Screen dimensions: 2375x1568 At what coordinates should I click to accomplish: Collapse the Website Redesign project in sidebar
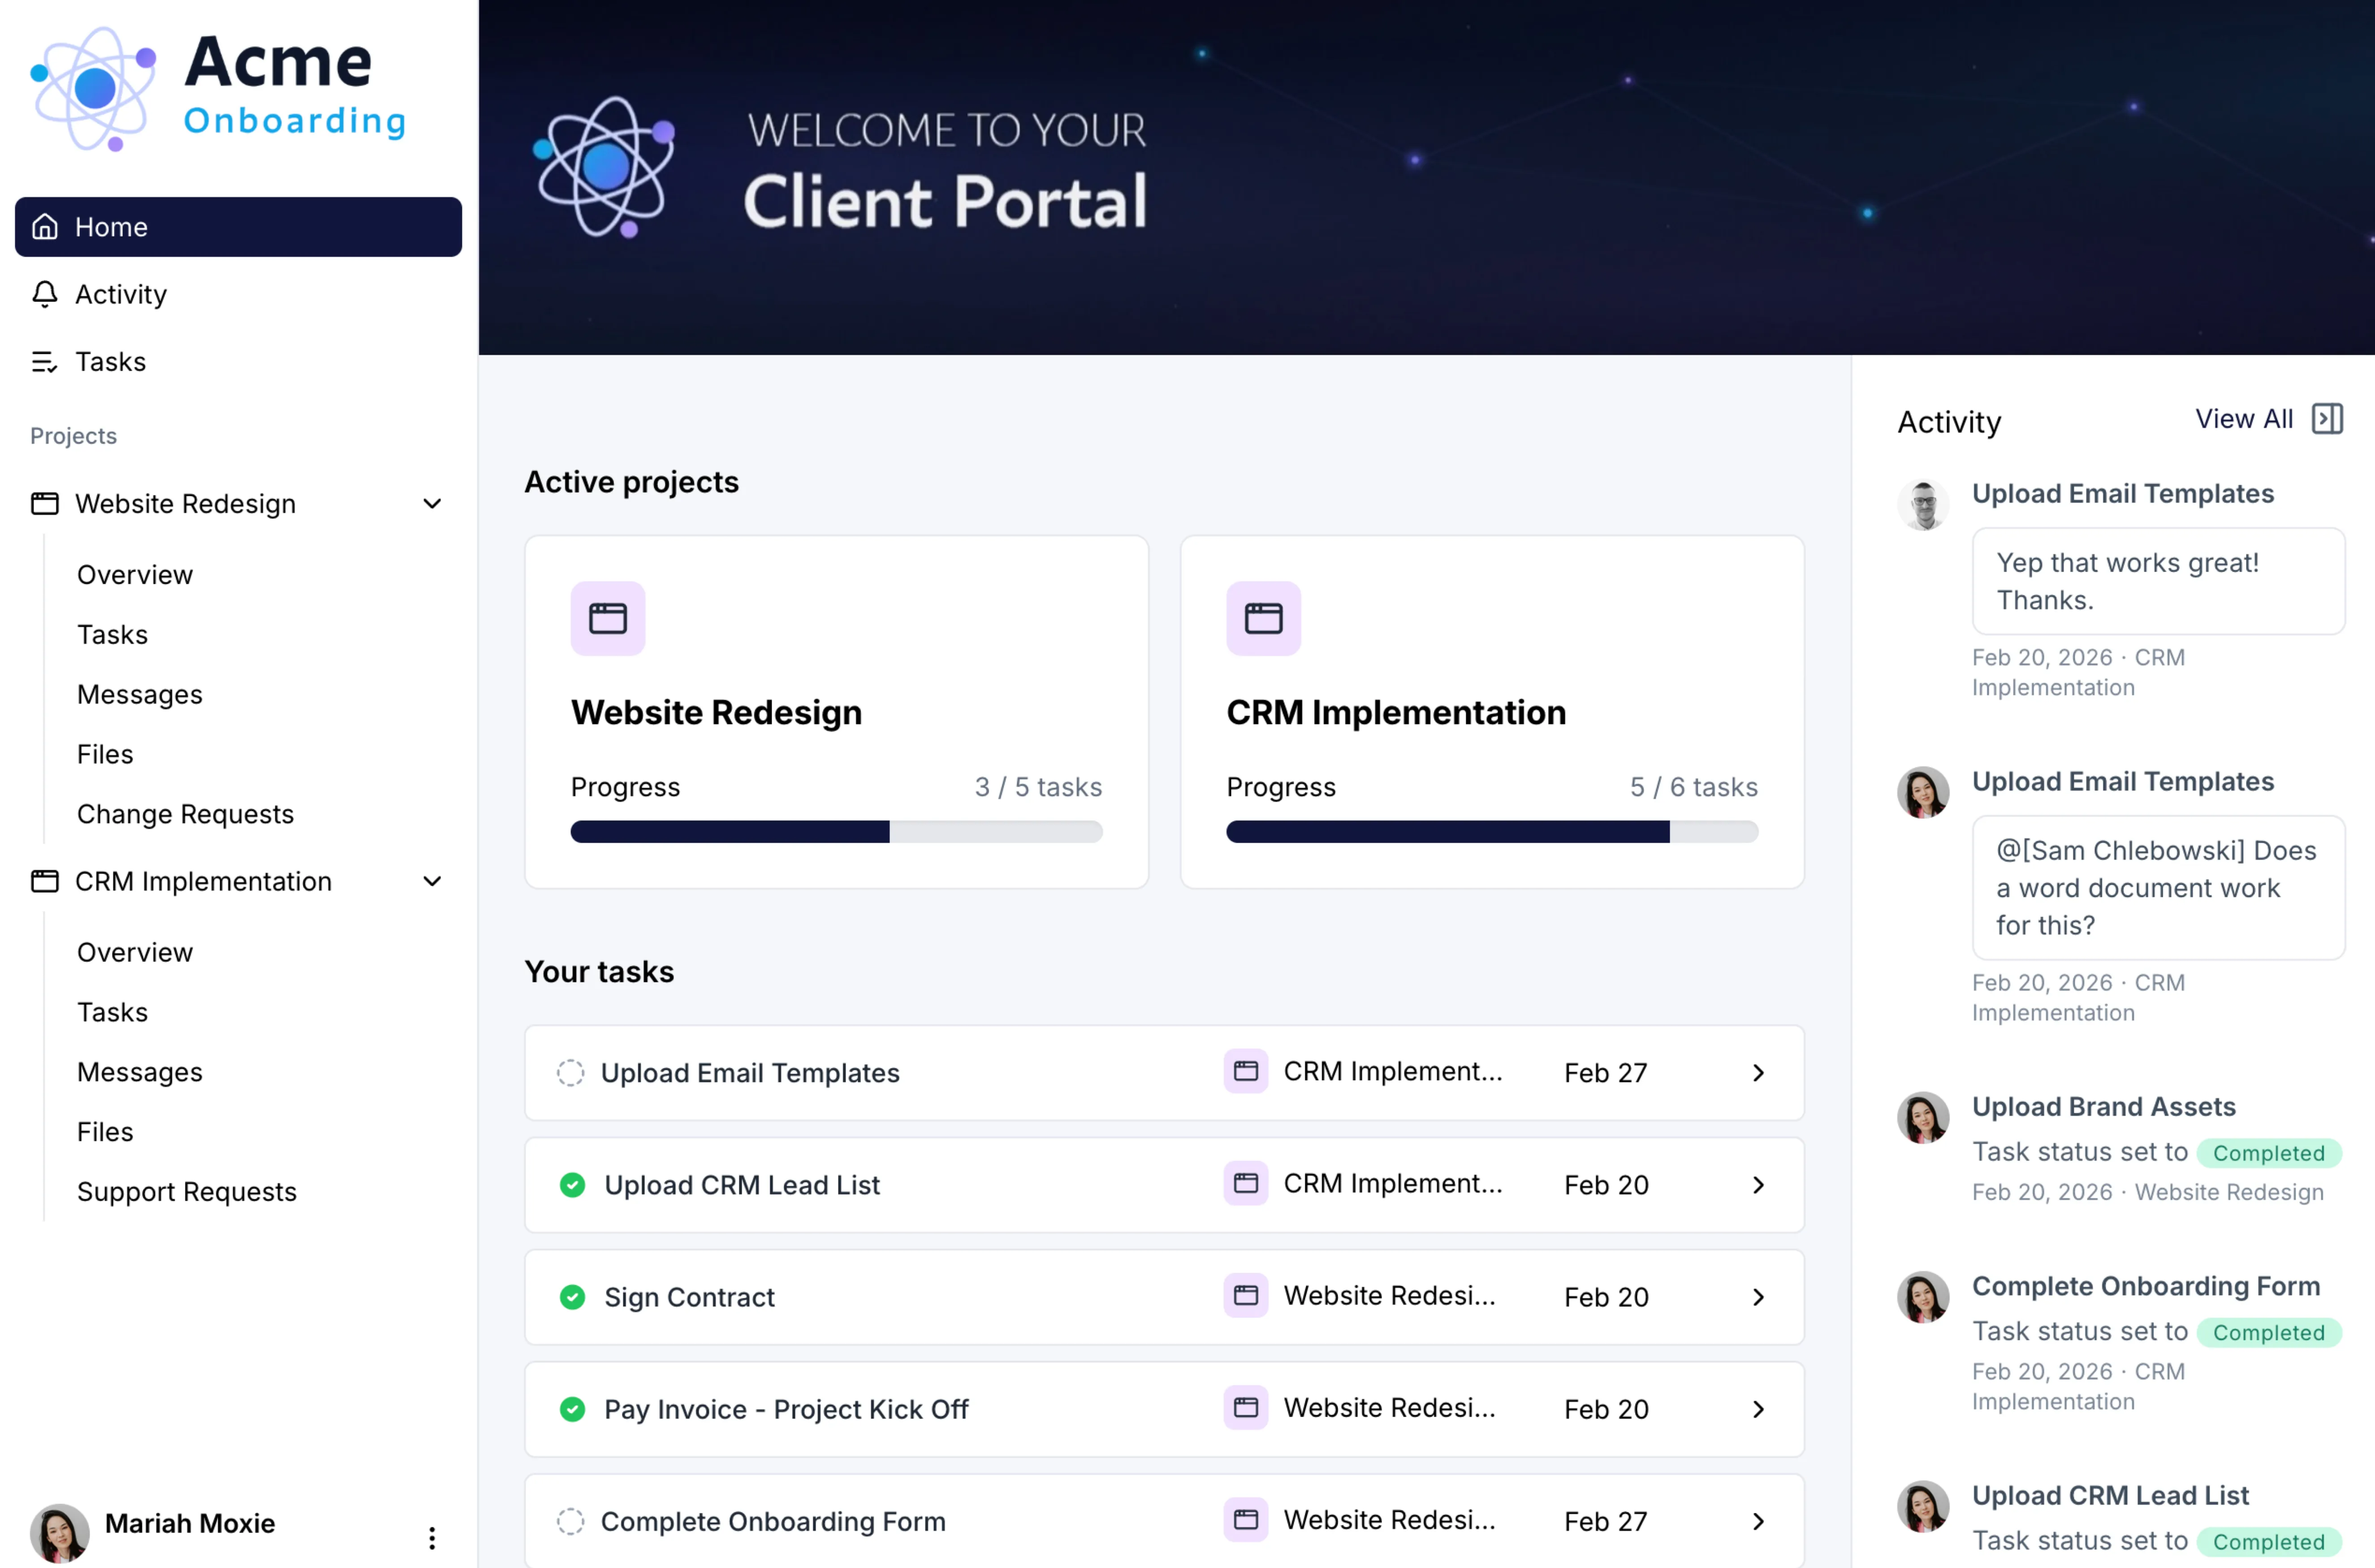coord(432,504)
